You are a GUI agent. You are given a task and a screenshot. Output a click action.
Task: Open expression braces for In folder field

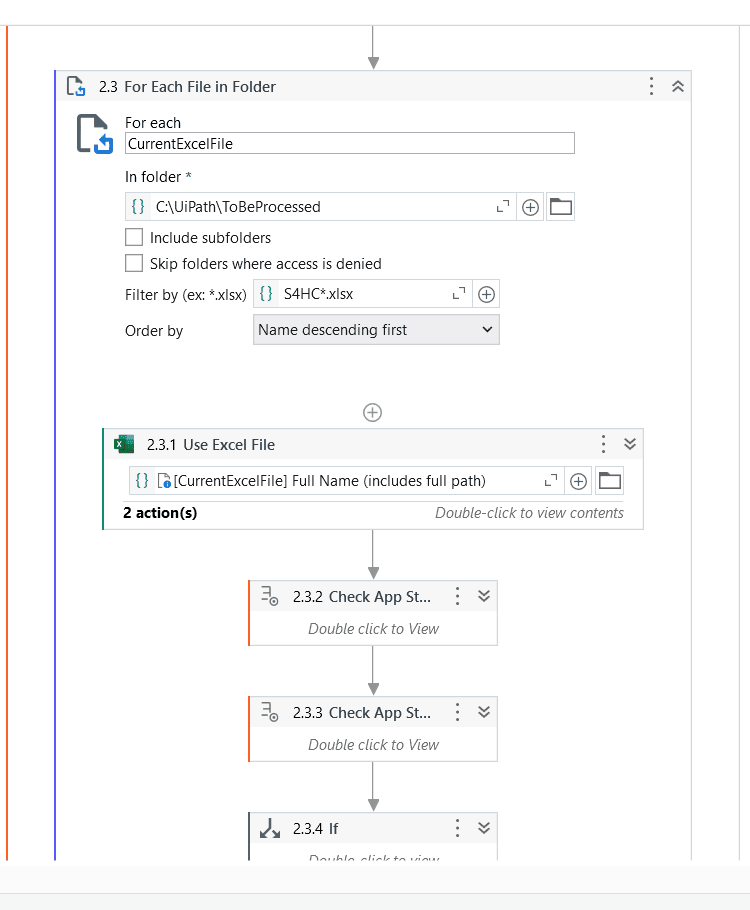138,207
